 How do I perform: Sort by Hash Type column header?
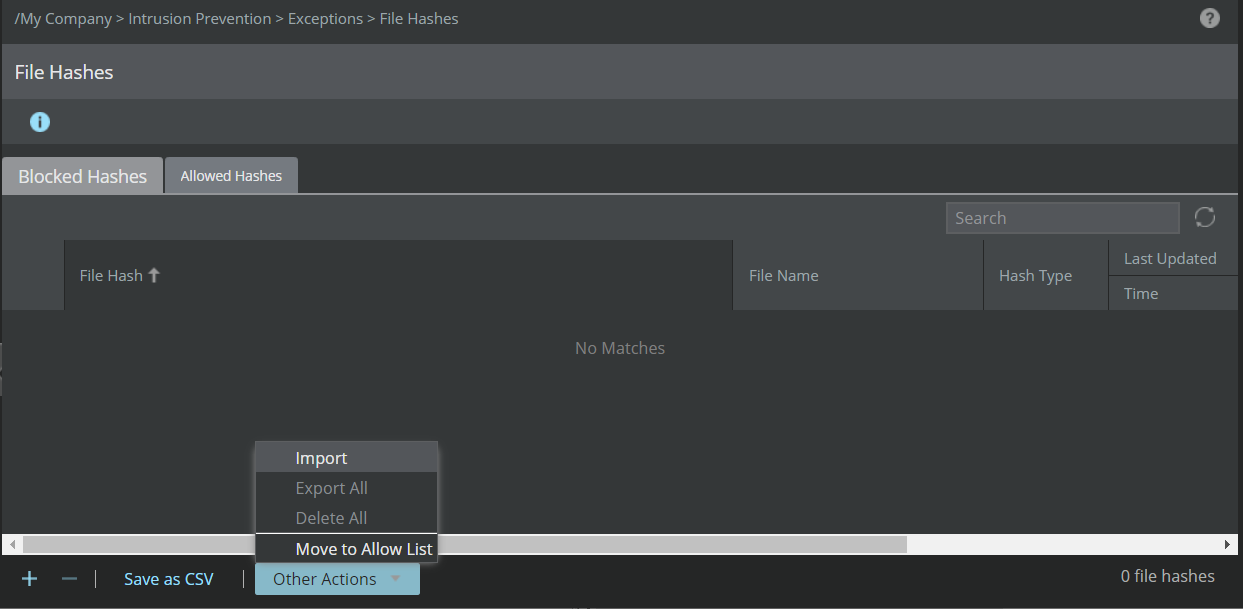(x=1046, y=275)
